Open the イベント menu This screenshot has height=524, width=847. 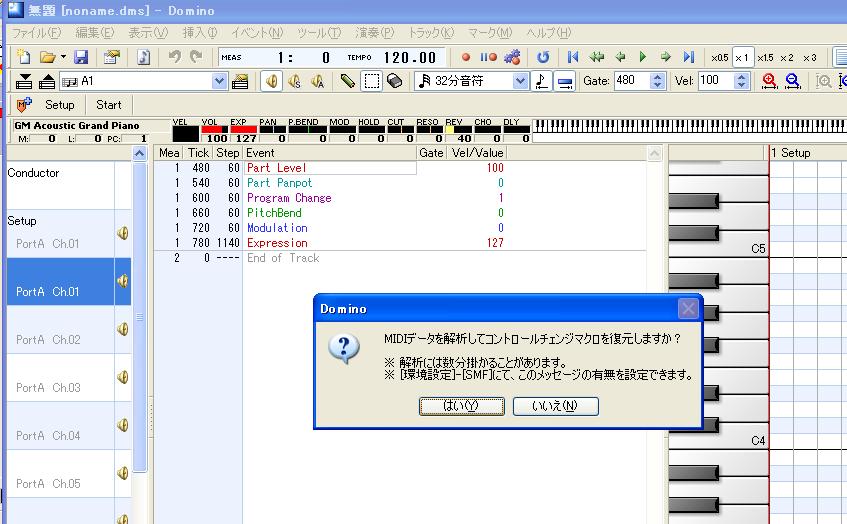(x=257, y=33)
